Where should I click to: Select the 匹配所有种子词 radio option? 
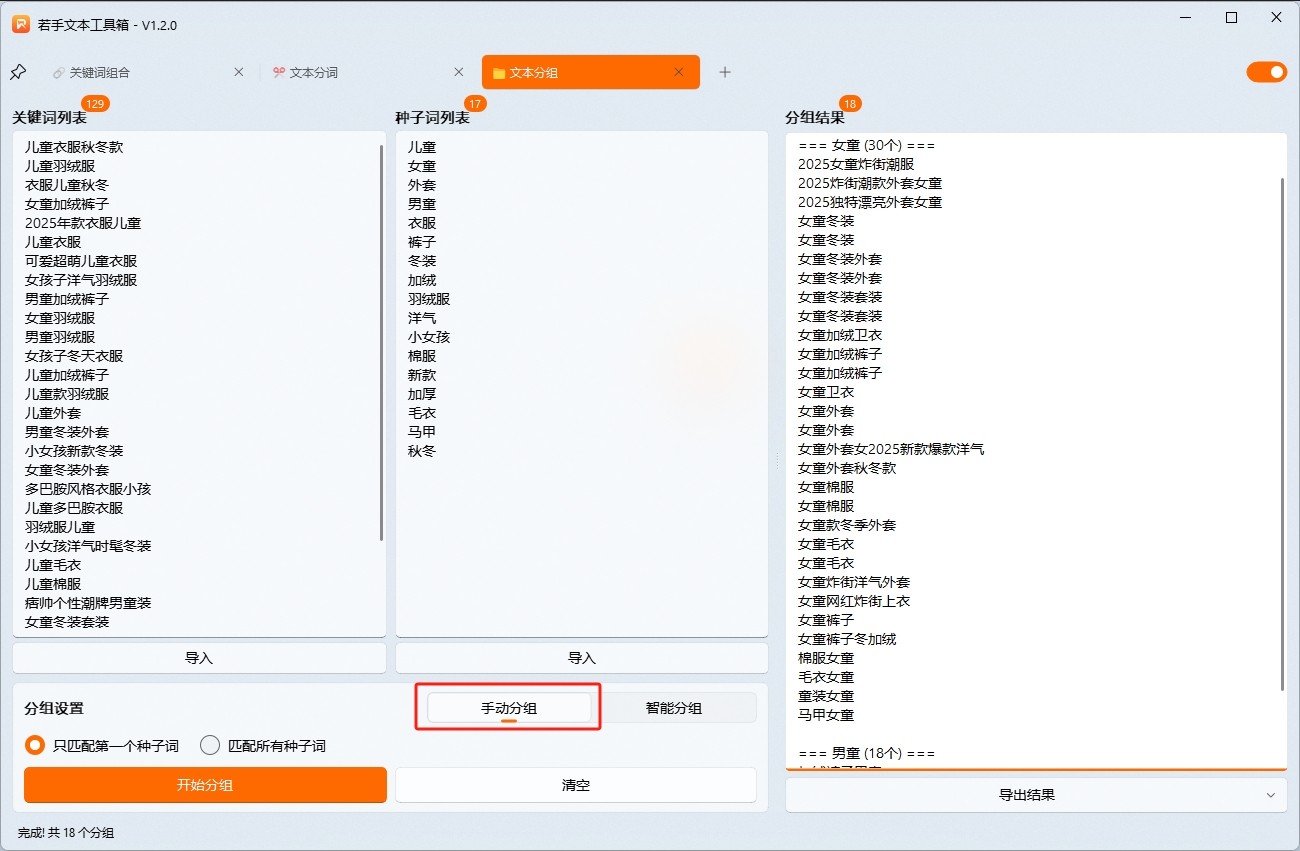[x=209, y=744]
